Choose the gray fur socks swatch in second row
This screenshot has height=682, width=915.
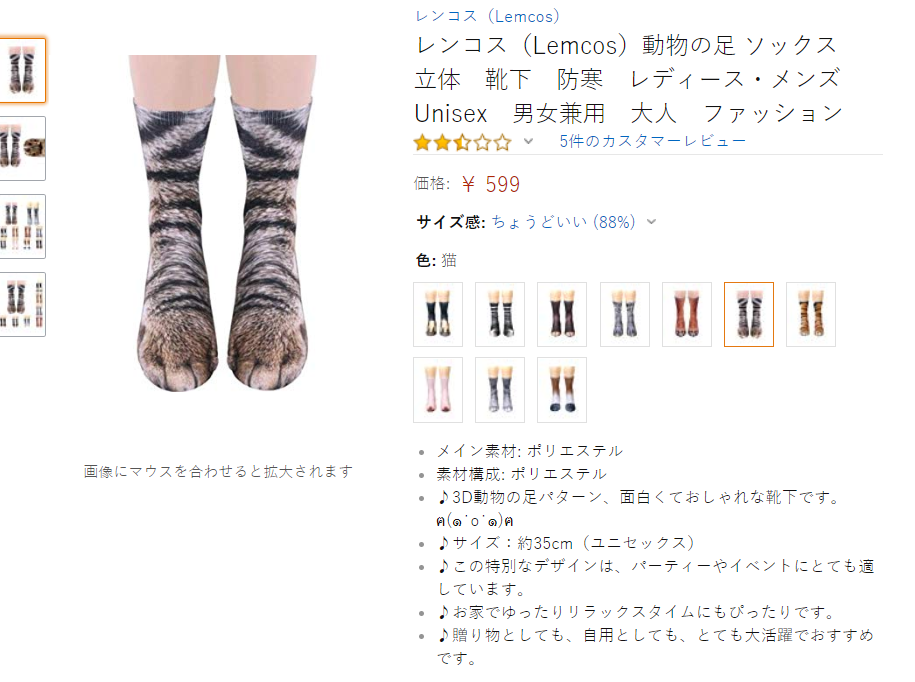[500, 390]
